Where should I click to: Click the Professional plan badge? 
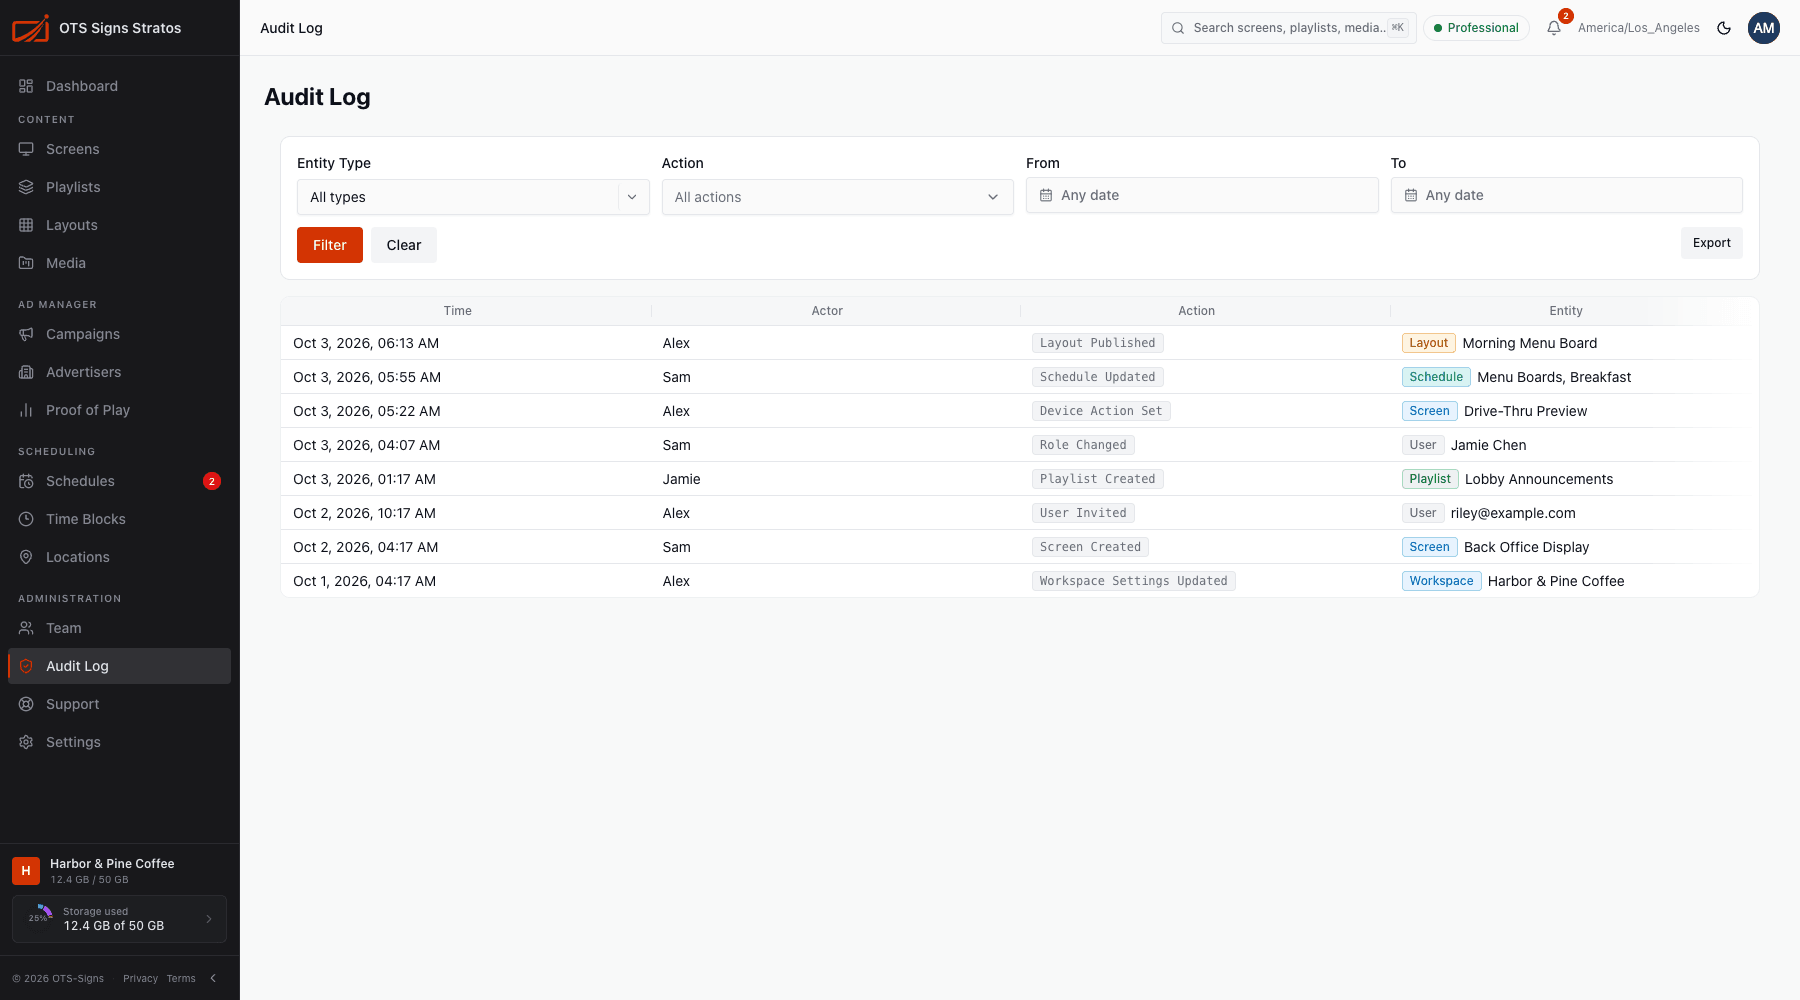1476,28
